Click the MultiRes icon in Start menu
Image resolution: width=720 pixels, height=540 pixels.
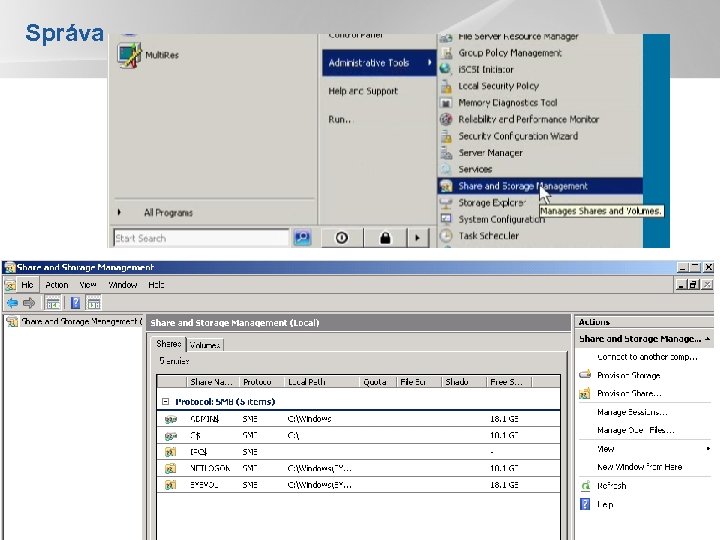click(x=129, y=55)
